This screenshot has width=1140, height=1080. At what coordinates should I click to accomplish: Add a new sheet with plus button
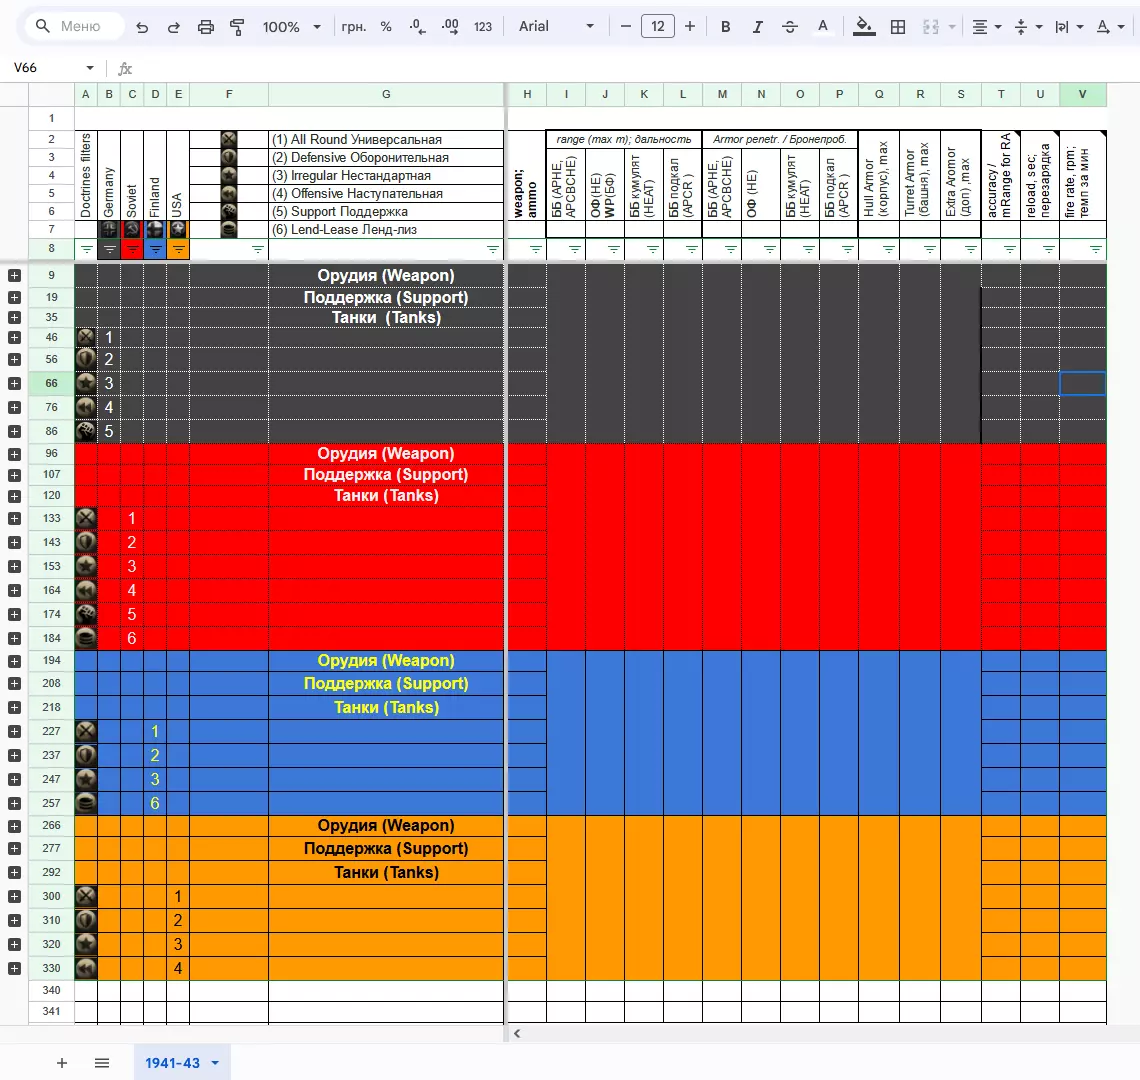[x=62, y=1063]
